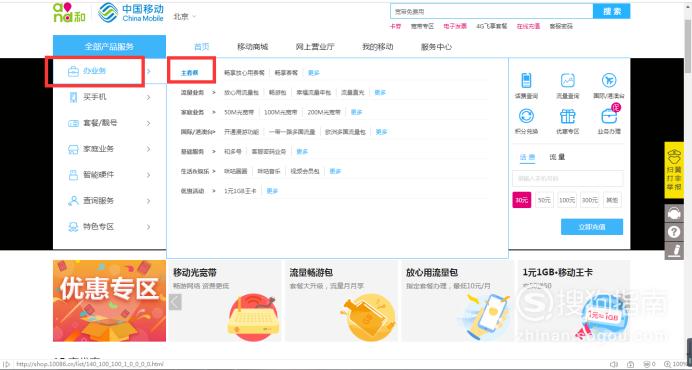
Task: Open the data usage query chart icon
Action: 568,81
